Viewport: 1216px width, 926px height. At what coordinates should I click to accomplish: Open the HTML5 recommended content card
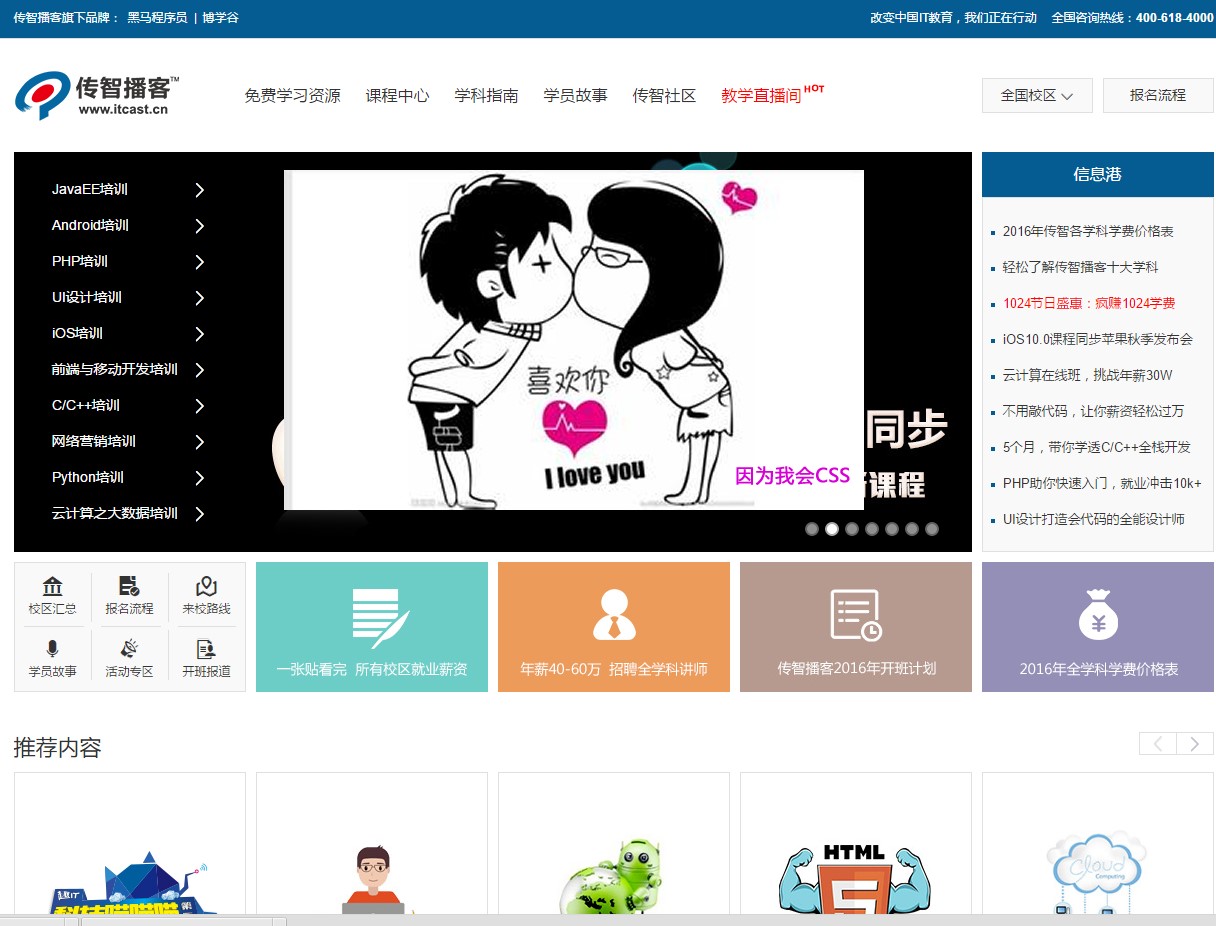[x=856, y=843]
